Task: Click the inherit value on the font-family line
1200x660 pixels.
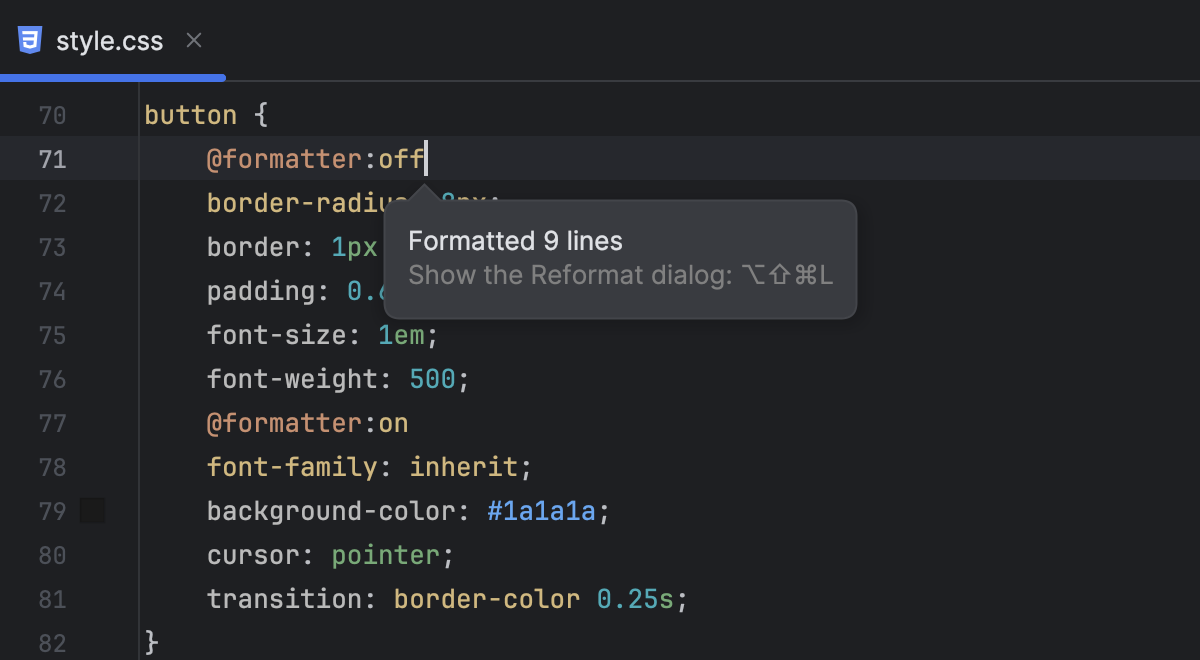Action: tap(467, 466)
